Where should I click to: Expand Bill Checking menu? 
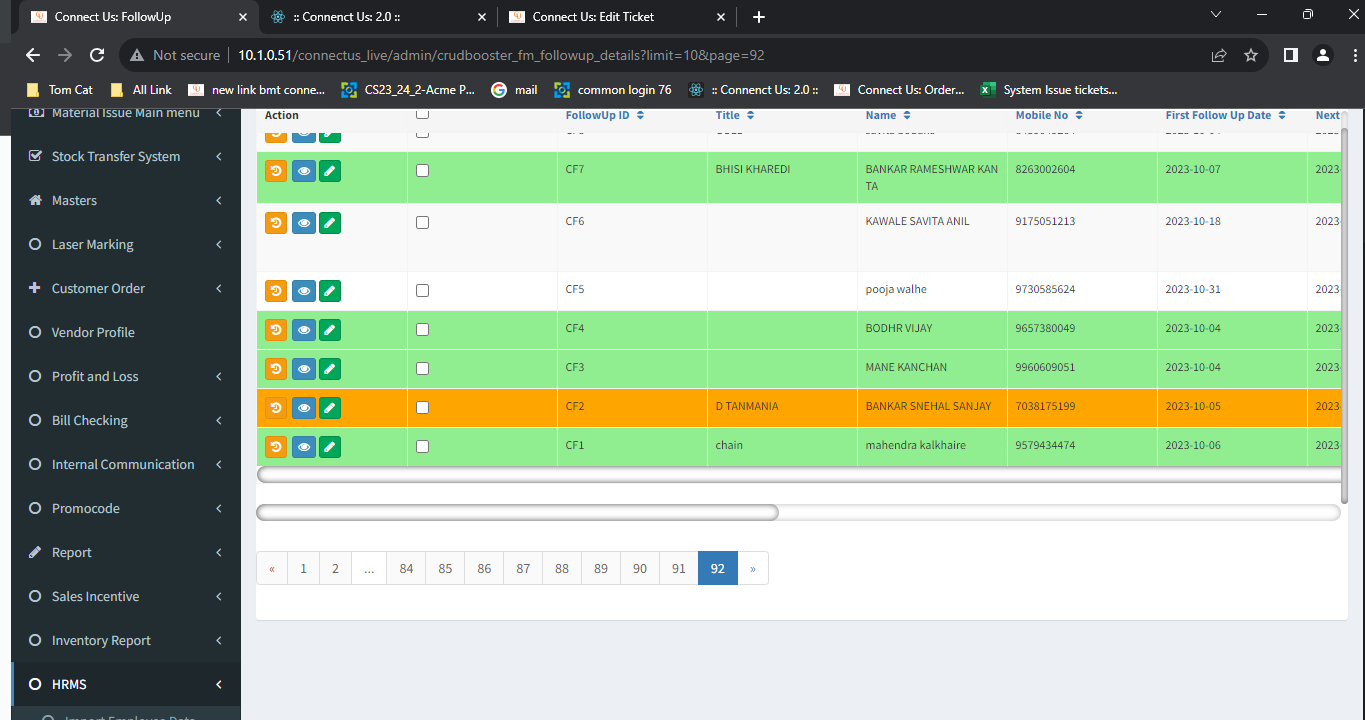pyautogui.click(x=126, y=421)
